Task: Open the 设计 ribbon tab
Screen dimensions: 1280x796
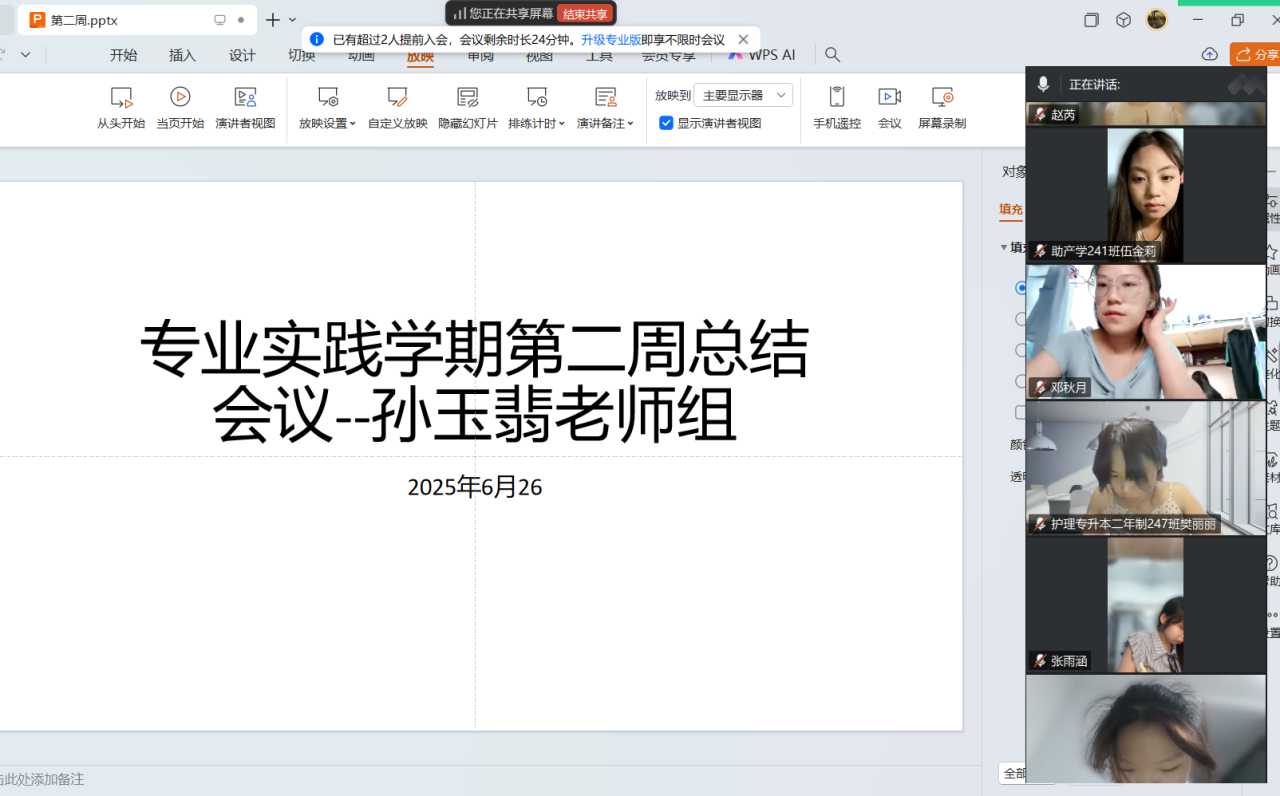Action: (x=242, y=55)
